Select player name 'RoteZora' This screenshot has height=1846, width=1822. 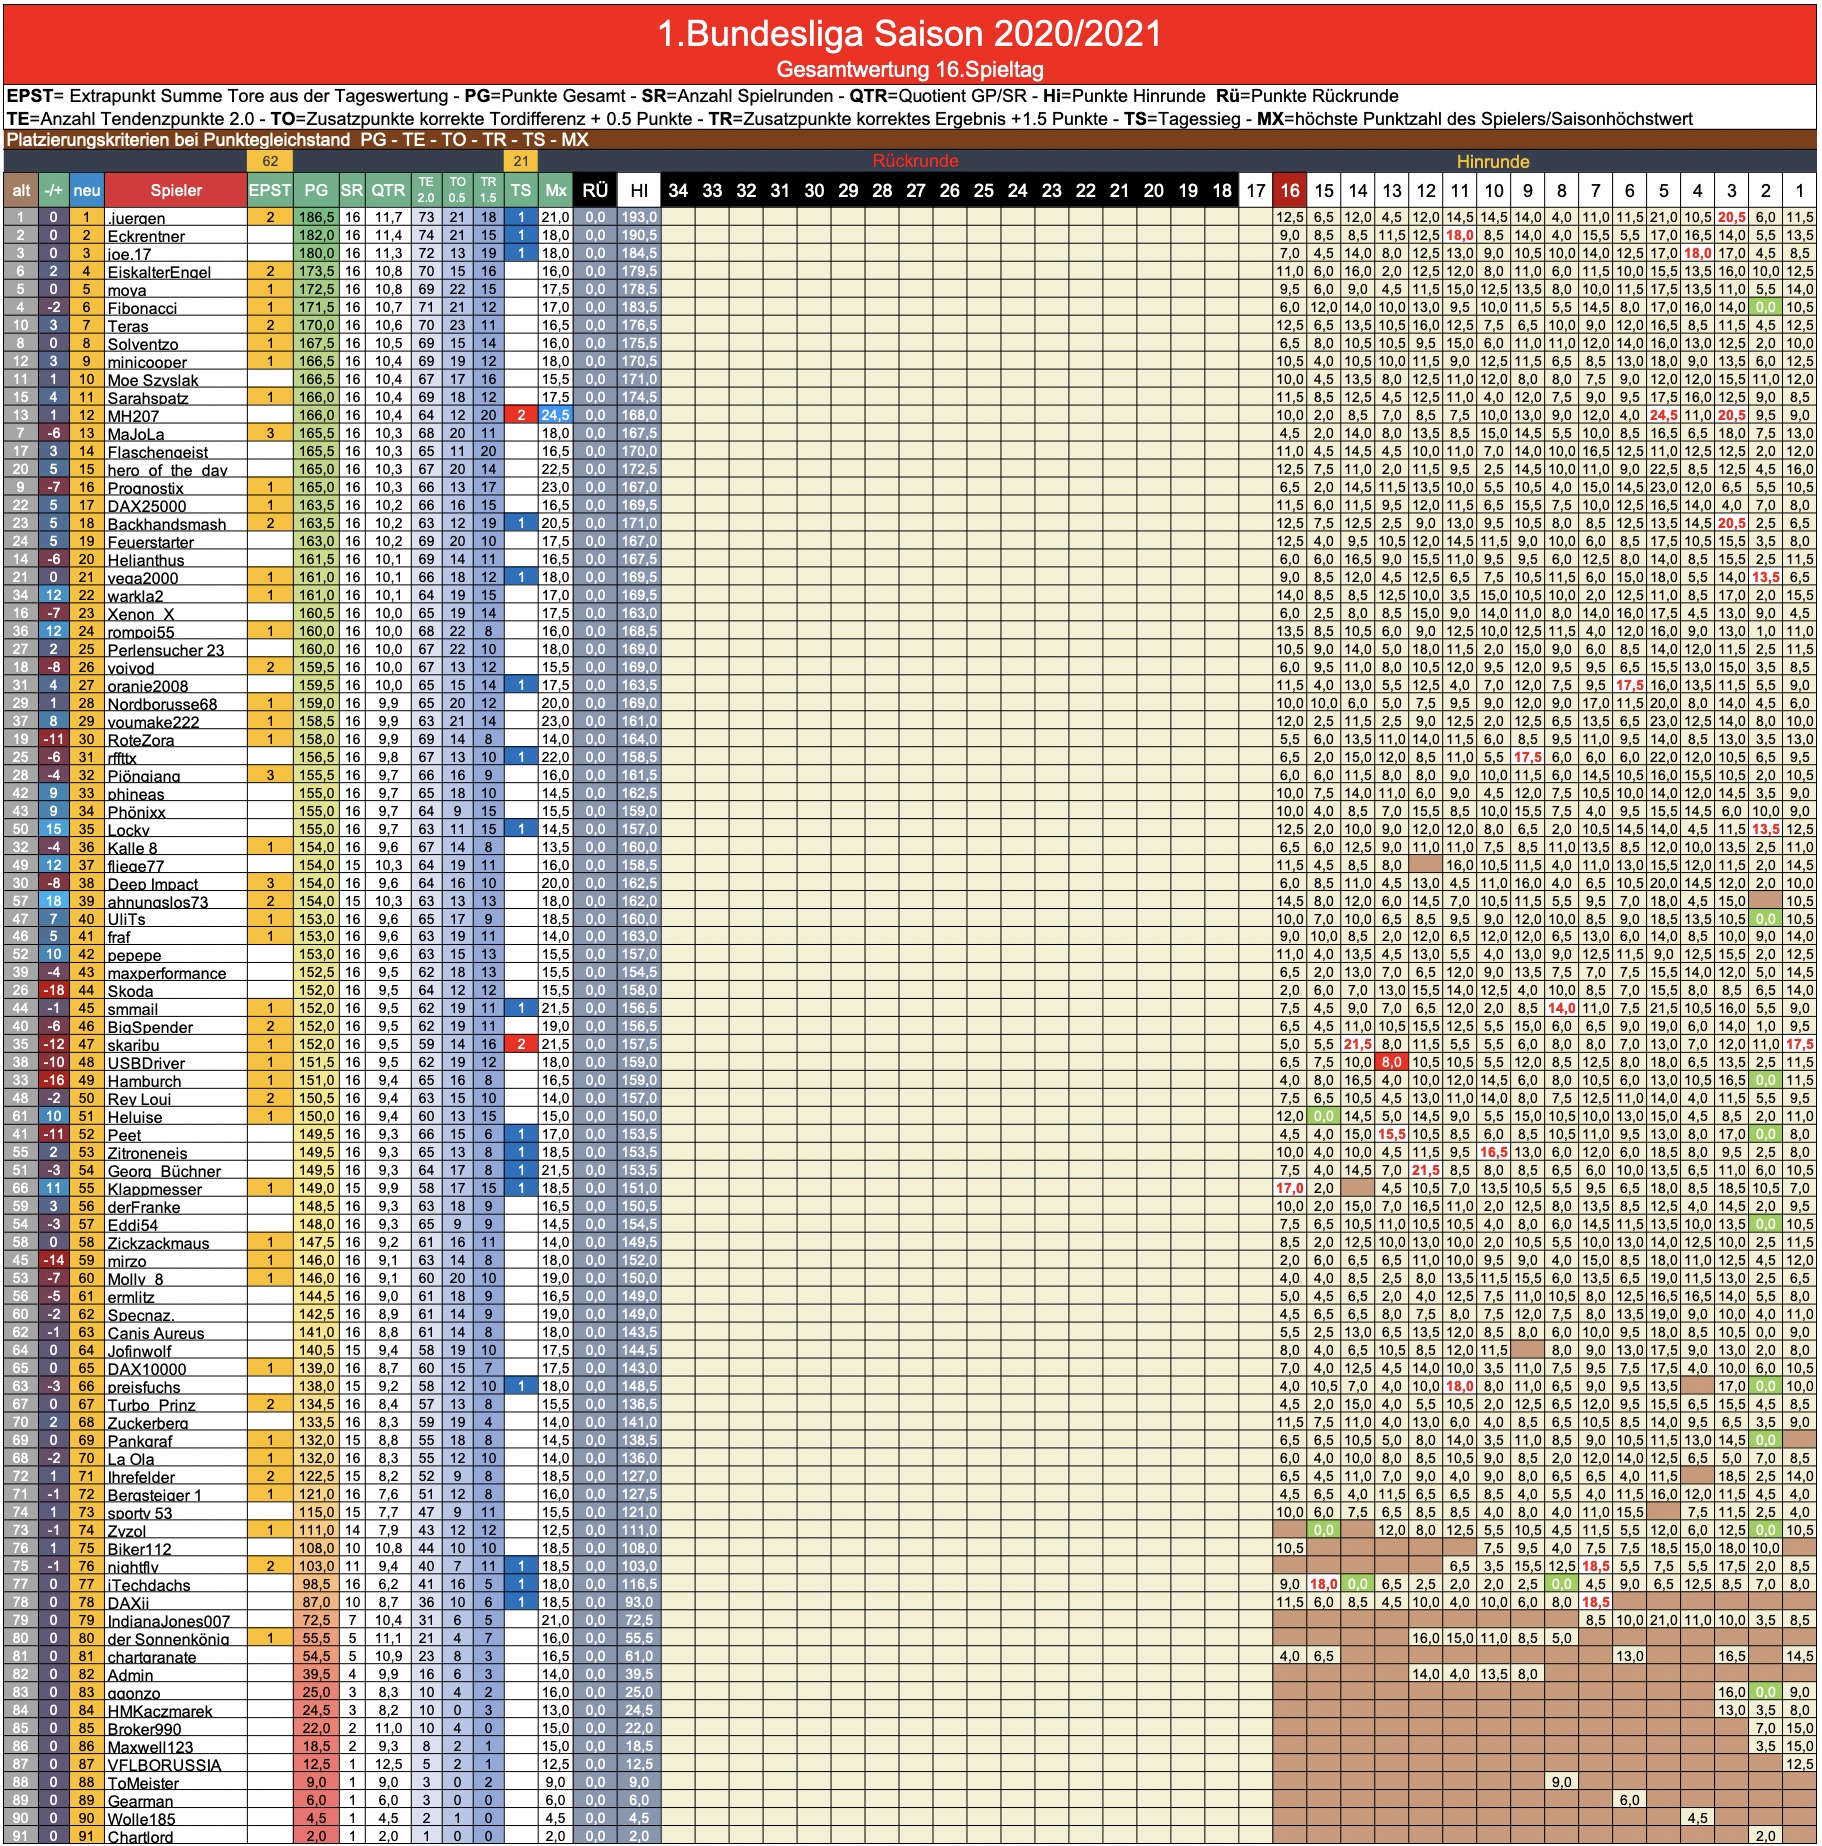pos(141,740)
